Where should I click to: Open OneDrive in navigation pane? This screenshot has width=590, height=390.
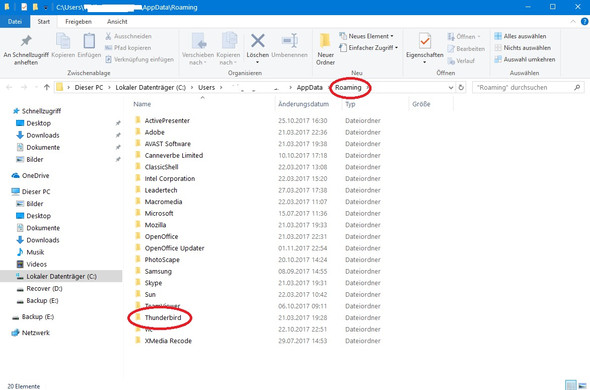point(30,175)
